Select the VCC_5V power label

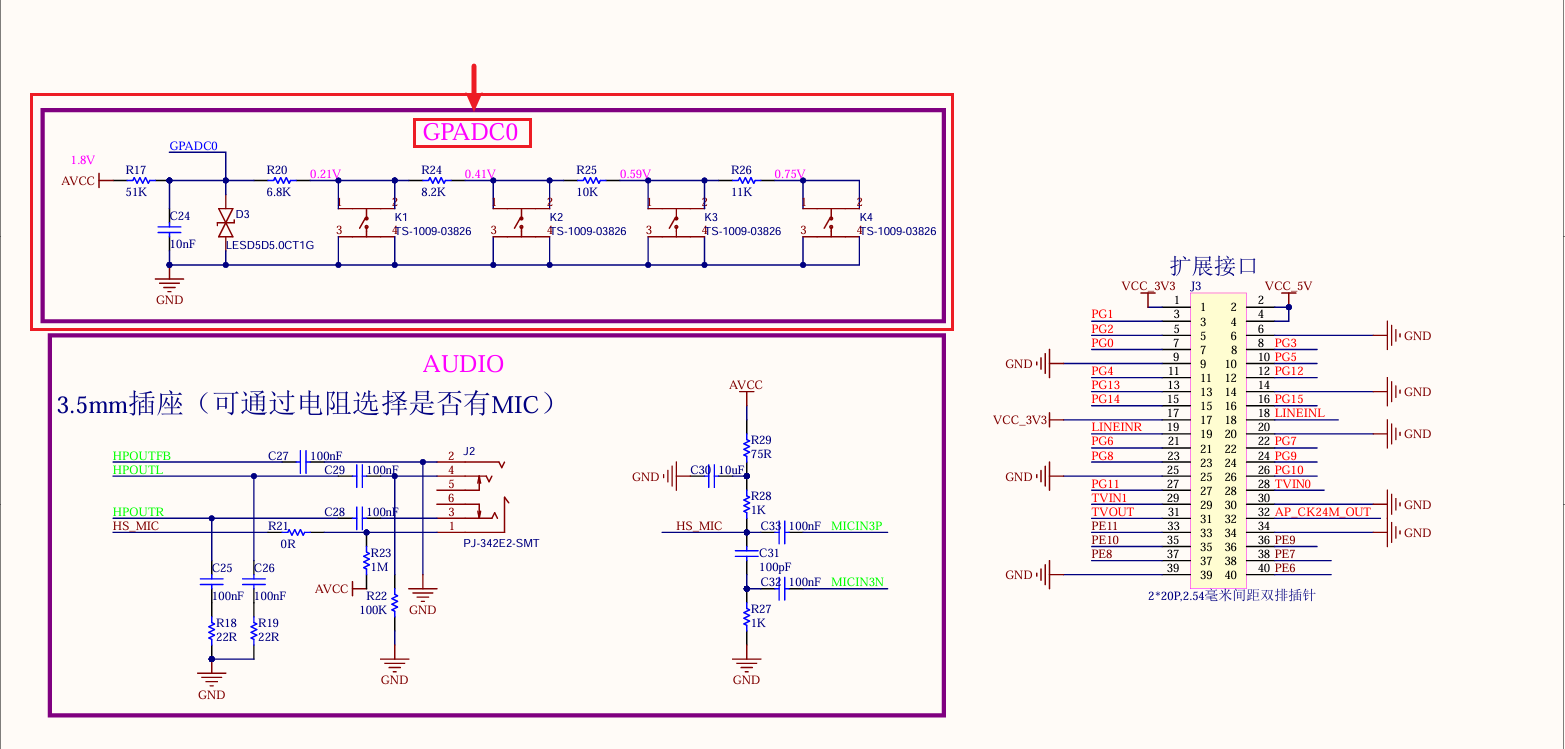[x=1288, y=286]
